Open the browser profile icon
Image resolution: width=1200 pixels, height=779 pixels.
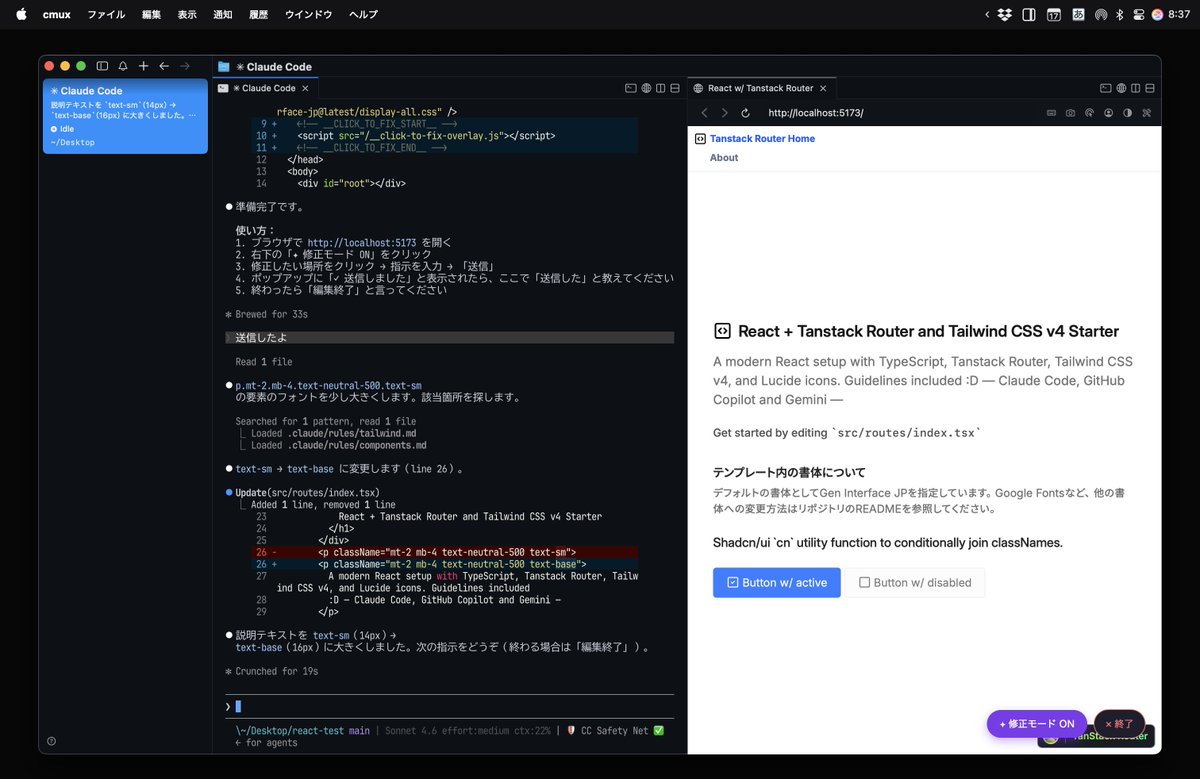coord(1109,113)
